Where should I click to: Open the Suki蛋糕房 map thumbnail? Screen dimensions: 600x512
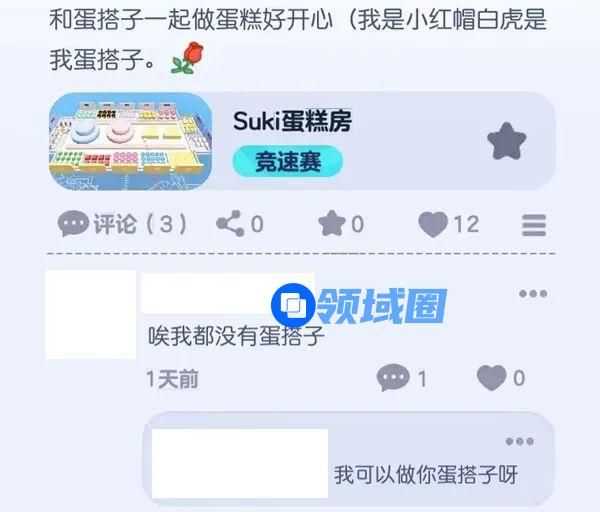click(130, 142)
